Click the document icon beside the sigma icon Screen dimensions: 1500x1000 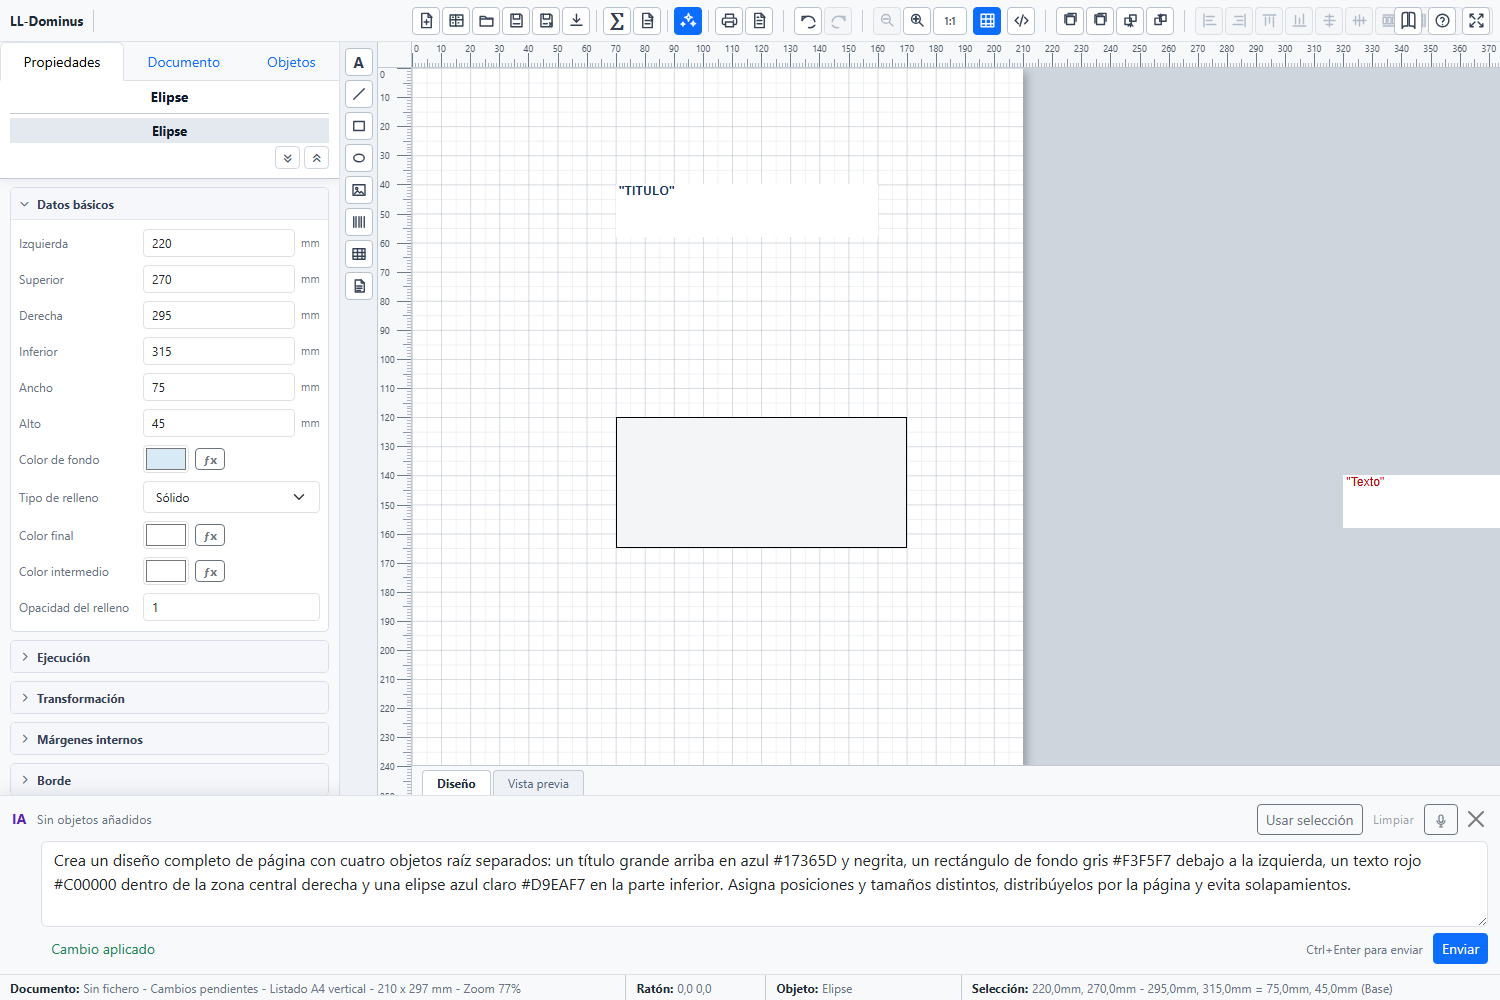point(647,21)
